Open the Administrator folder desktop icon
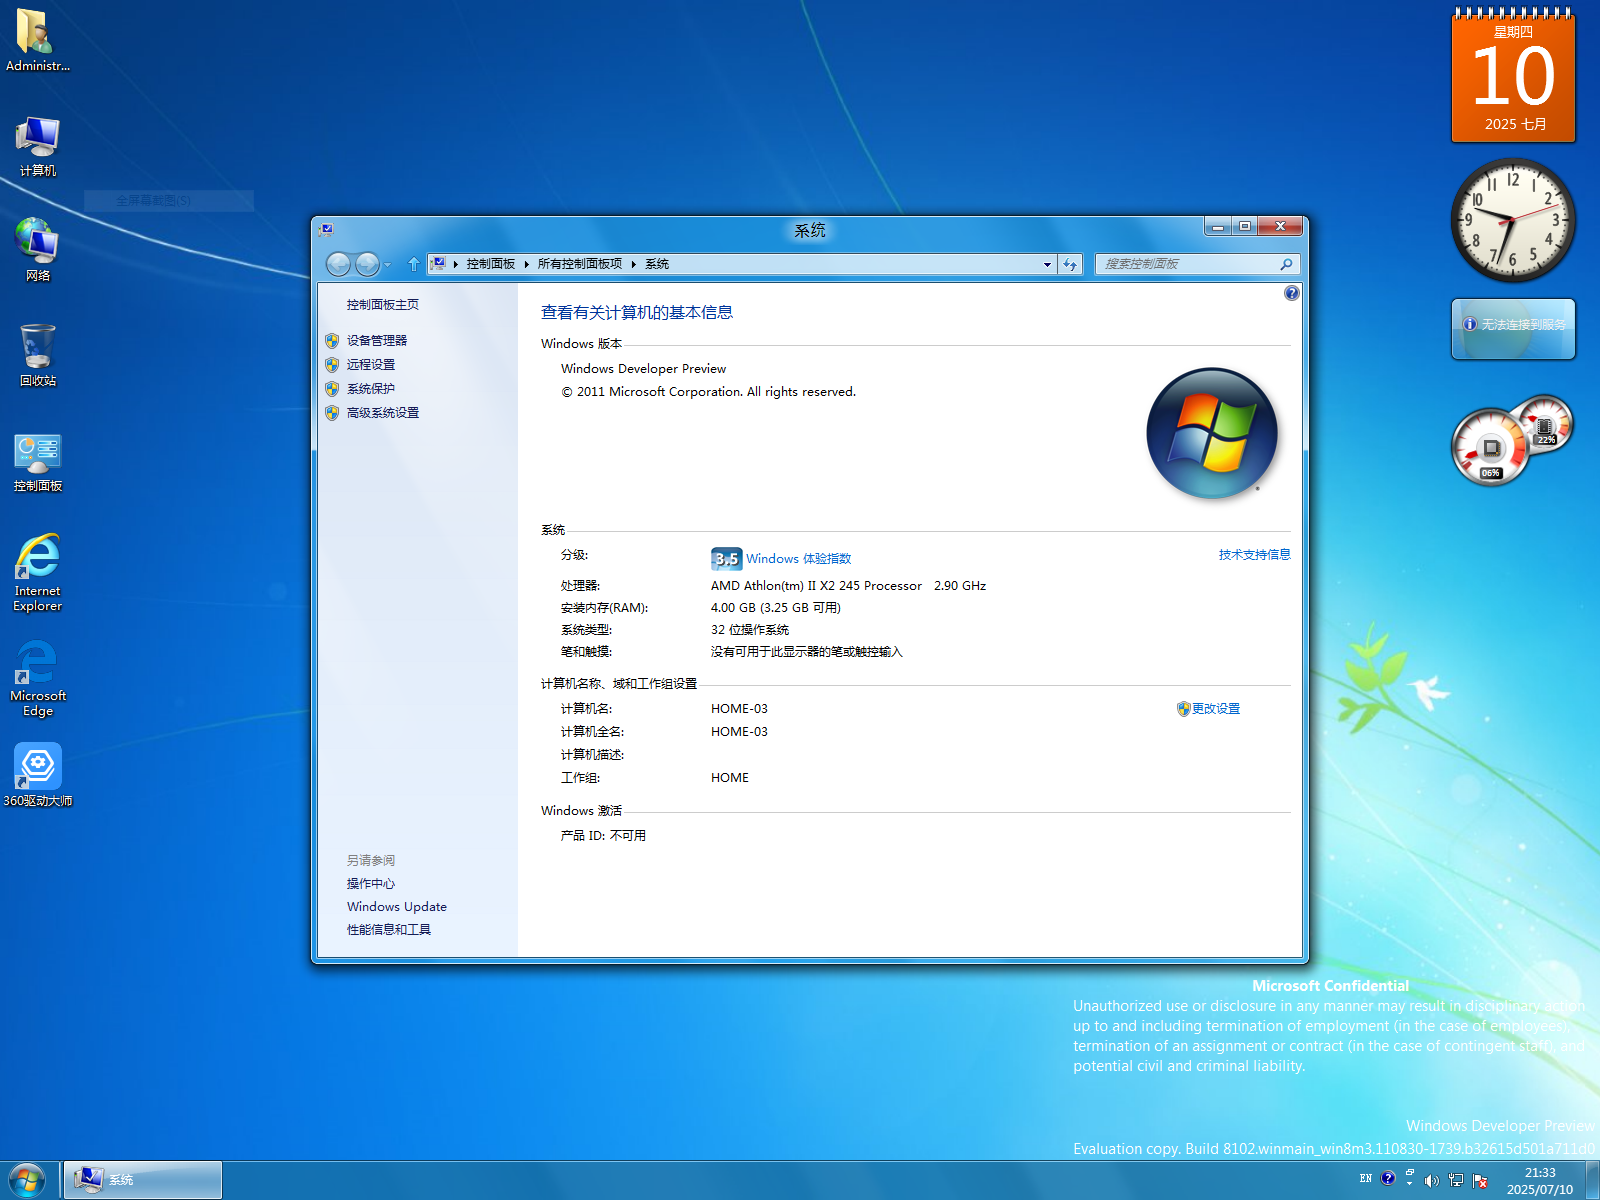Viewport: 1600px width, 1200px height. [x=37, y=40]
